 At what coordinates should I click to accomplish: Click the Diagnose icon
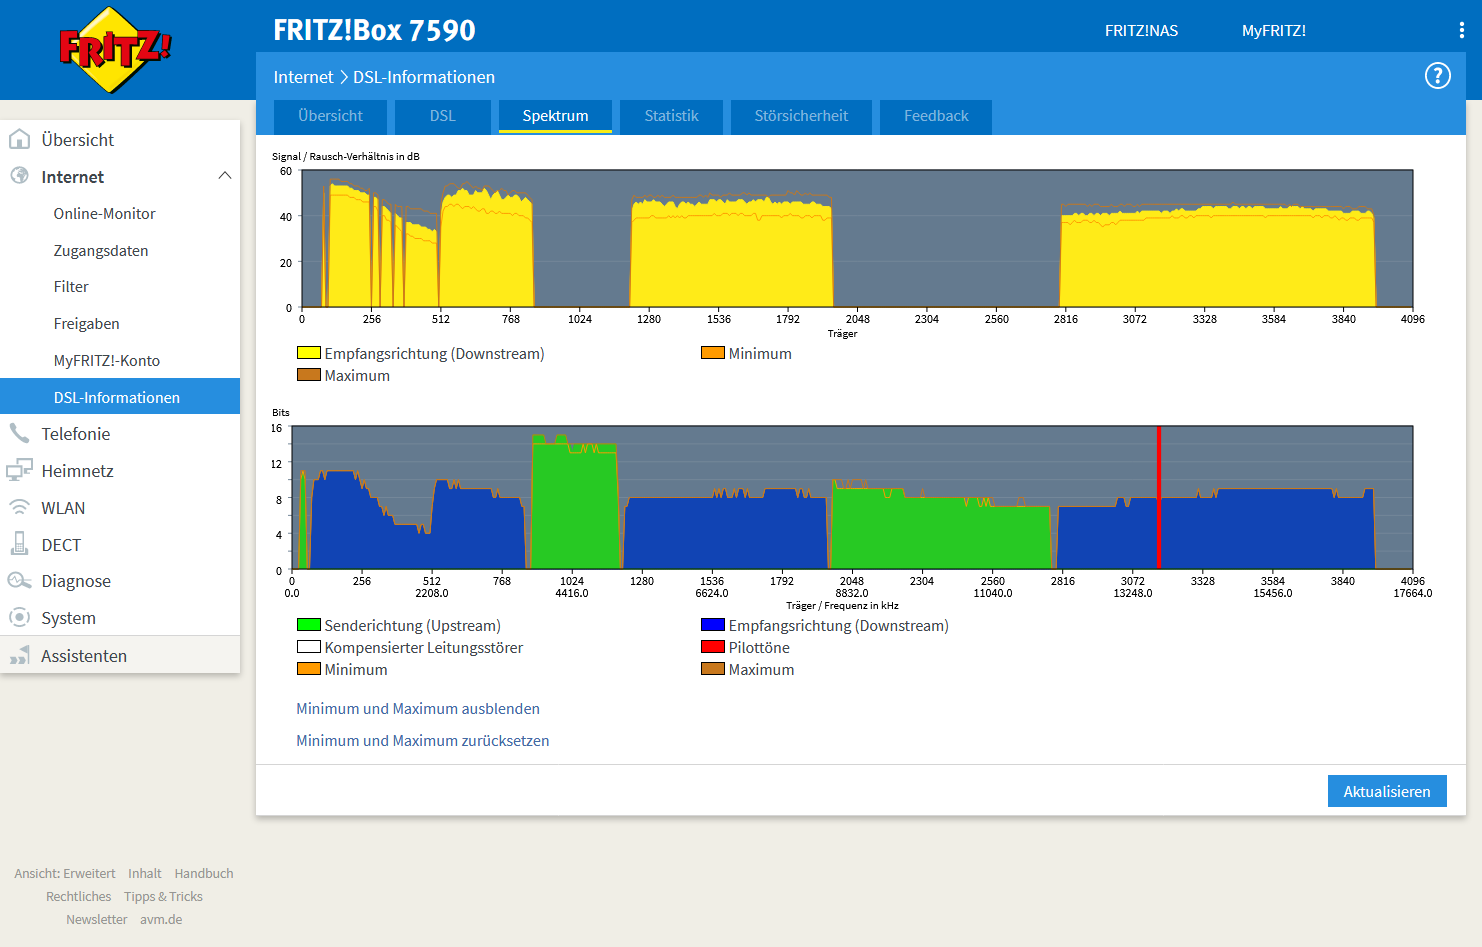pyautogui.click(x=19, y=580)
